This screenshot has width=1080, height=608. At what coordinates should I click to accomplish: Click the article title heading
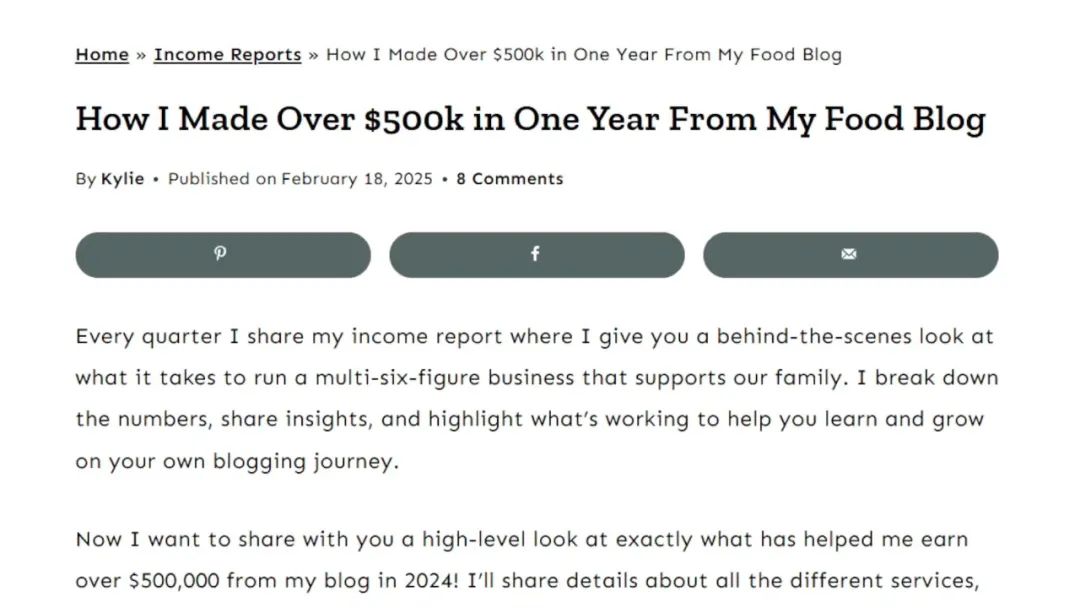point(530,119)
